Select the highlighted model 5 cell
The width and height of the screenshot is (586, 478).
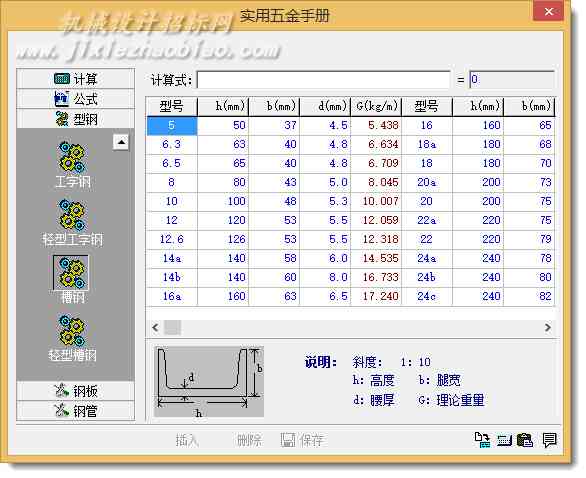pos(172,126)
